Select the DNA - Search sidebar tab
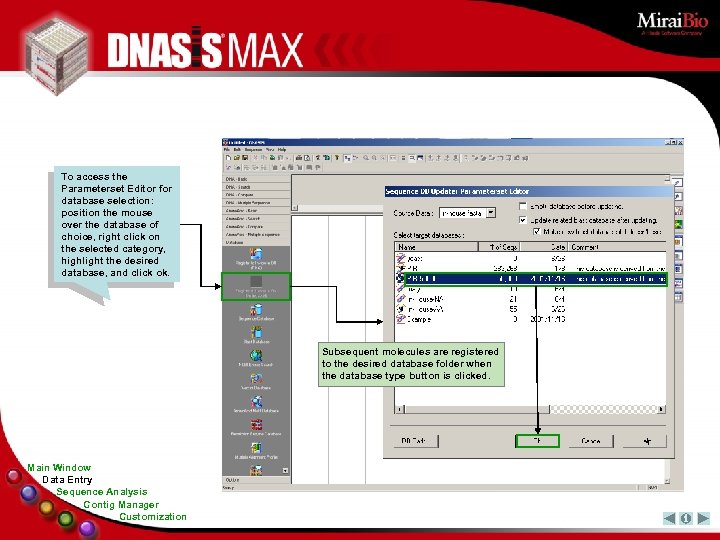Image resolution: width=720 pixels, height=540 pixels. coord(256,187)
